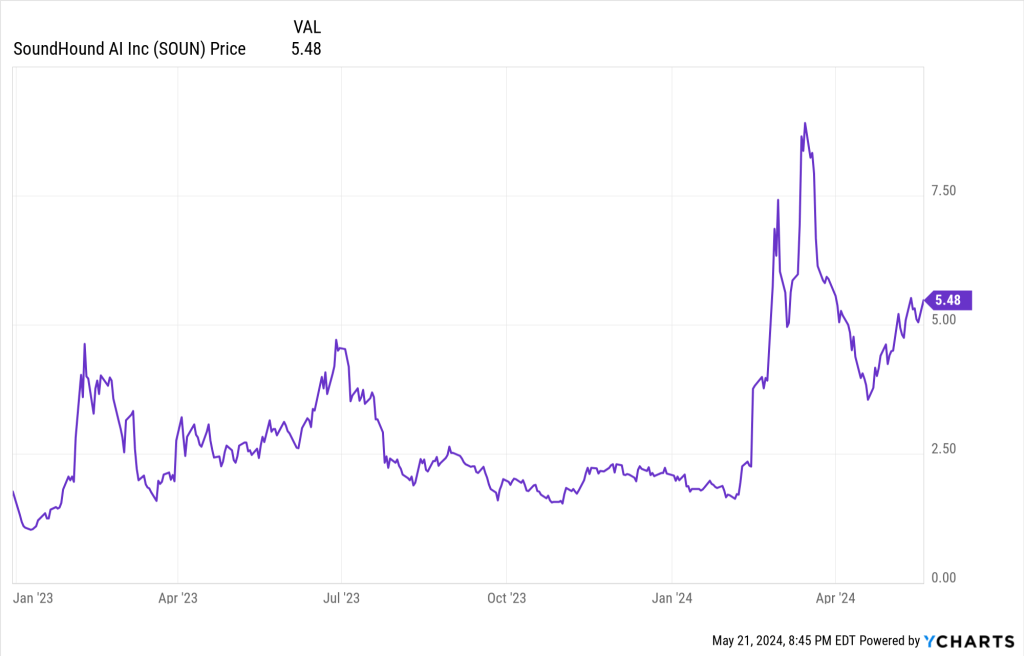Click the highest peak of the price line
This screenshot has height=656, width=1024.
pos(805,124)
